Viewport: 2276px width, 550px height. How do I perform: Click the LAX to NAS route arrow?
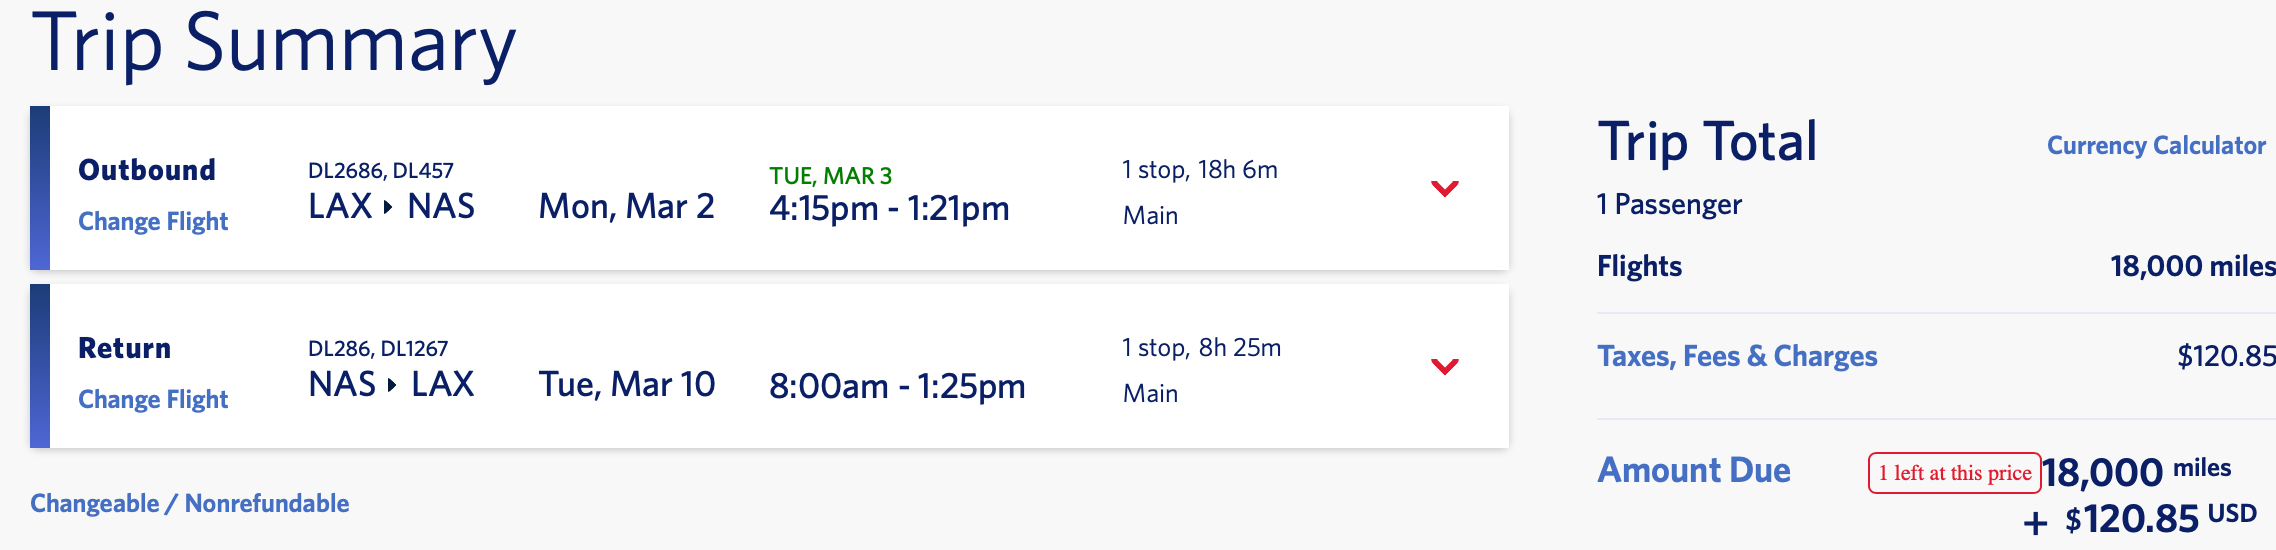point(388,207)
